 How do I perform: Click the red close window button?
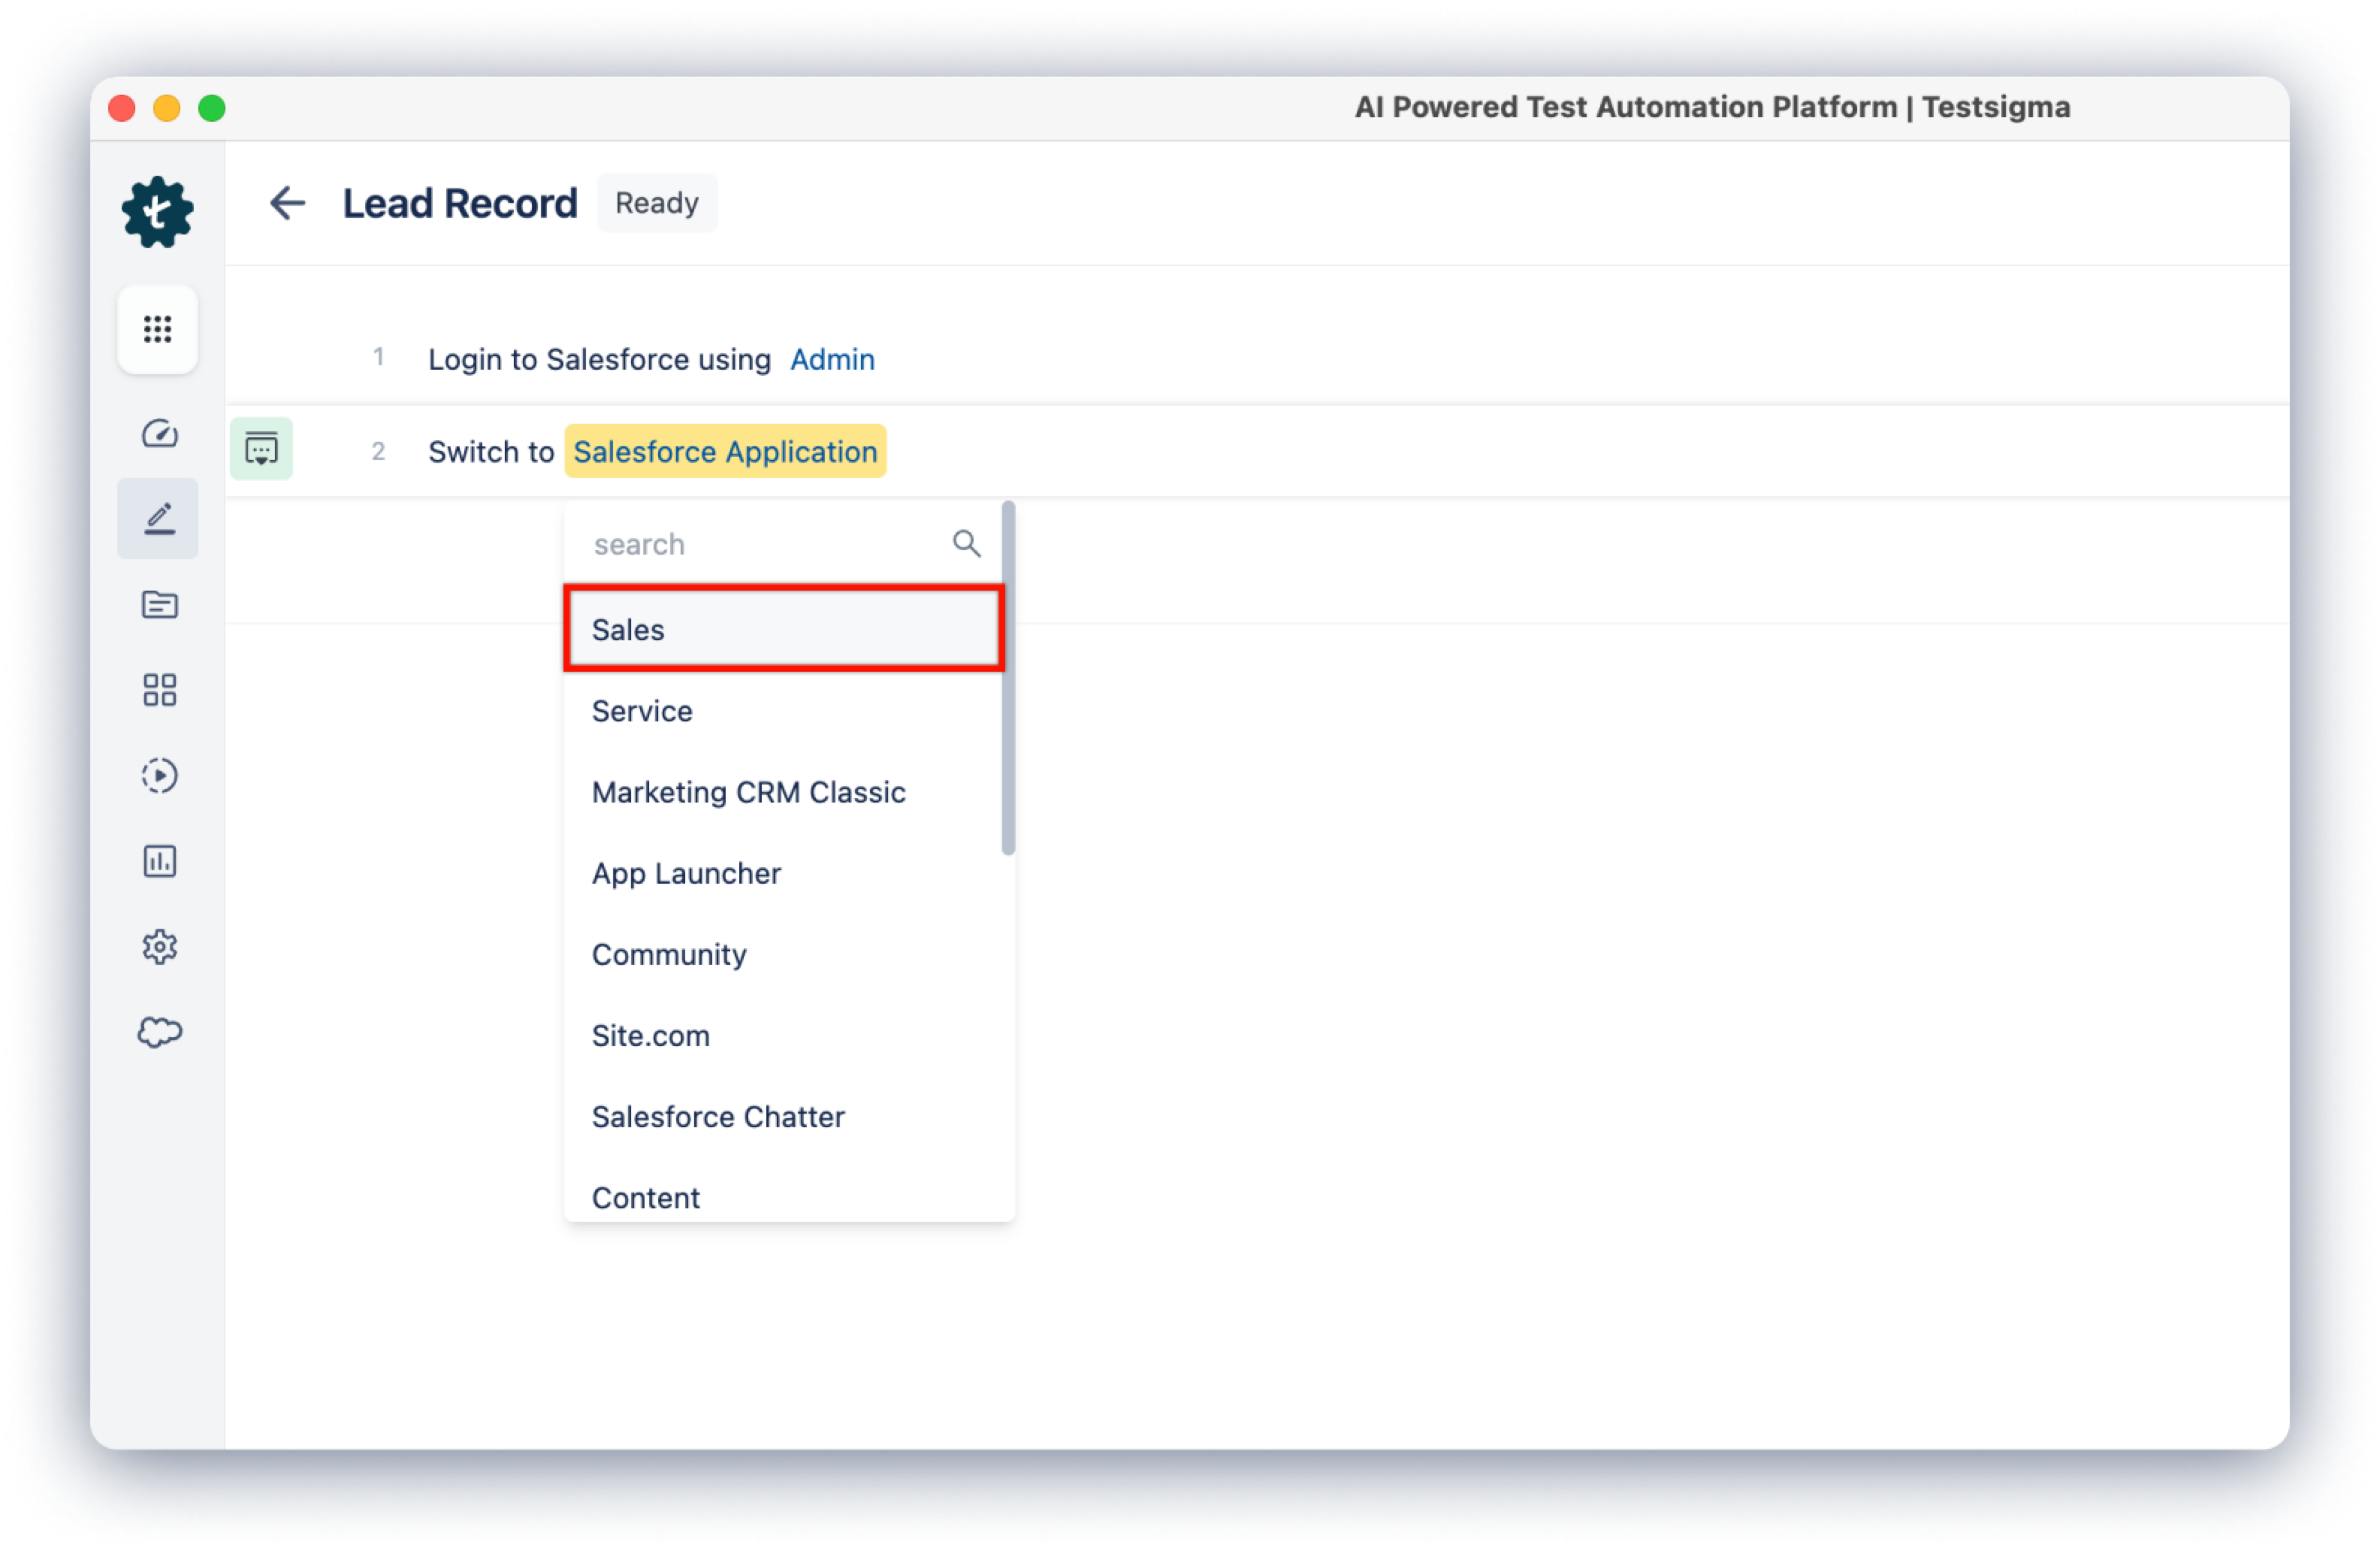[x=122, y=107]
